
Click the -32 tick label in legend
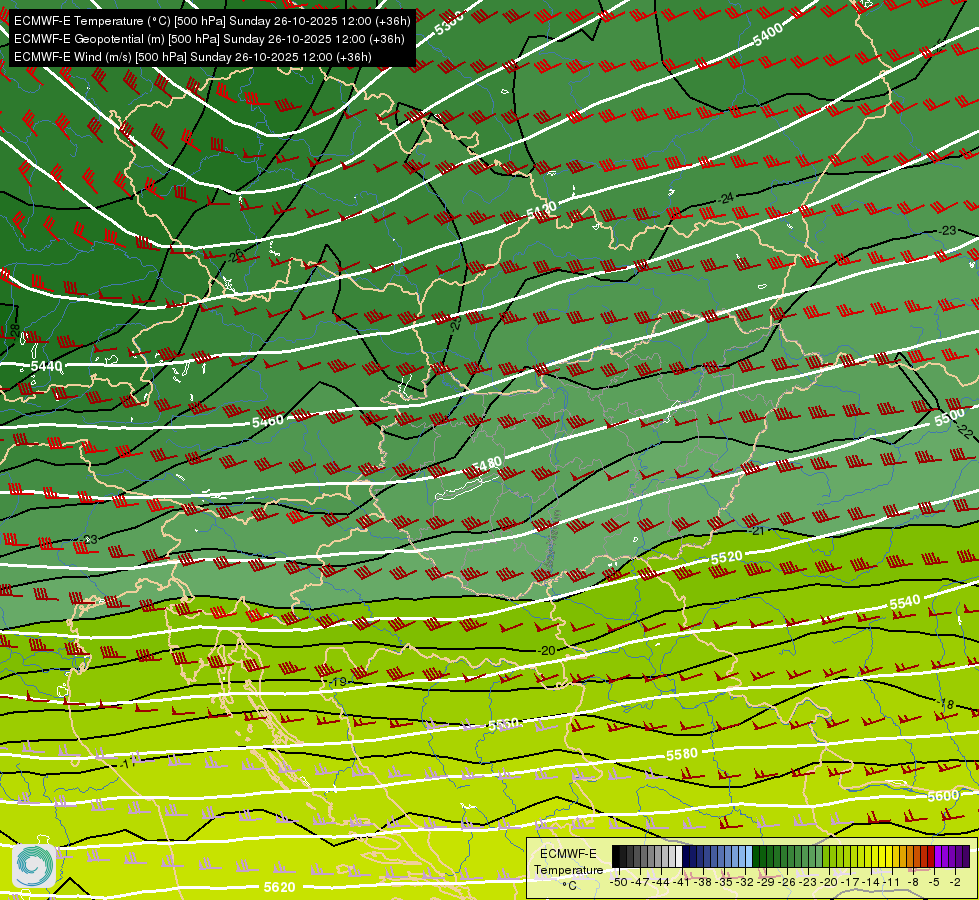click(745, 882)
